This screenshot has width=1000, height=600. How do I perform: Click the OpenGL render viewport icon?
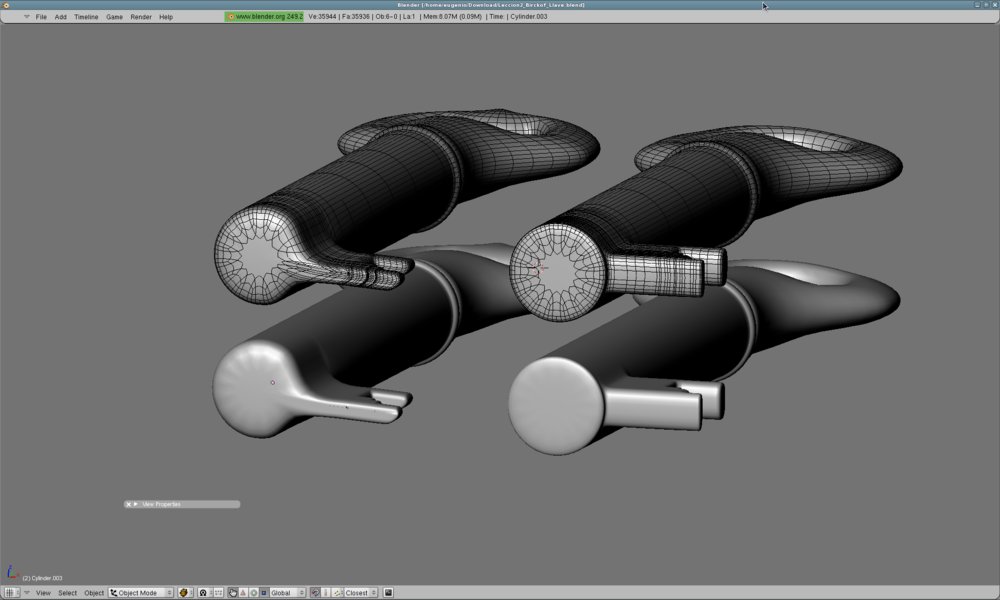pyautogui.click(x=388, y=593)
